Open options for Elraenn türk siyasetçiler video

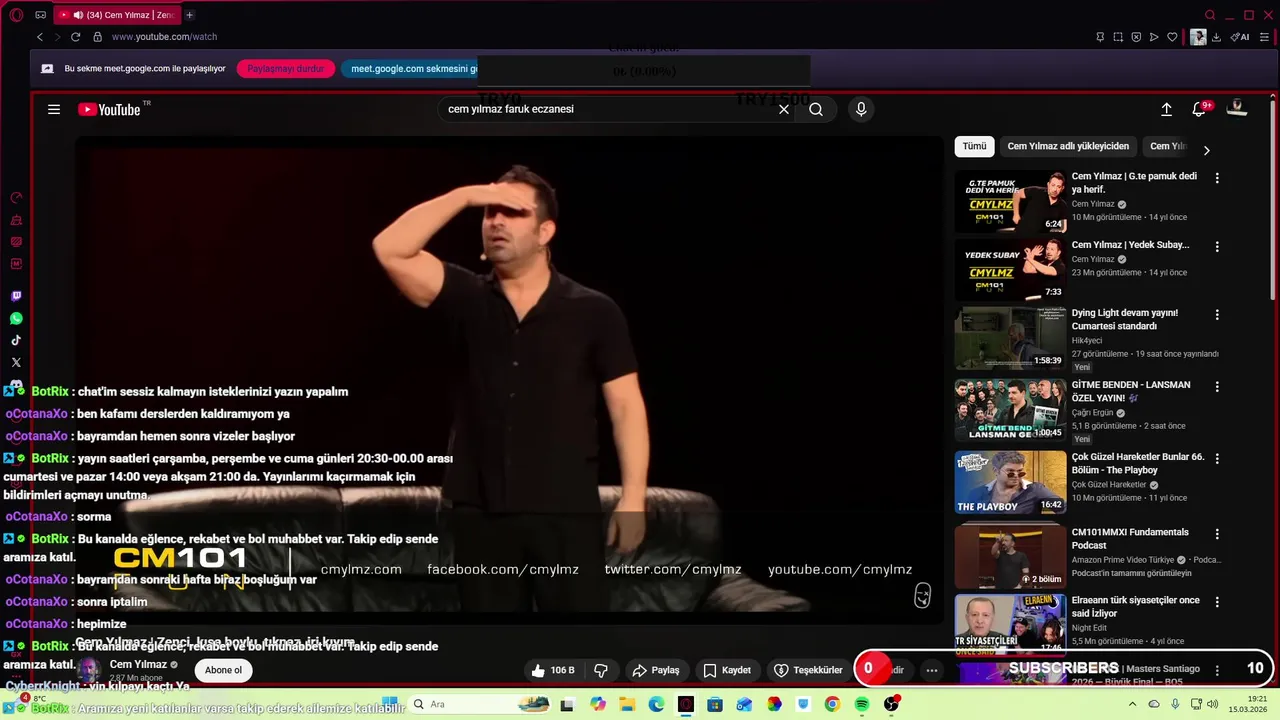[x=1217, y=602]
